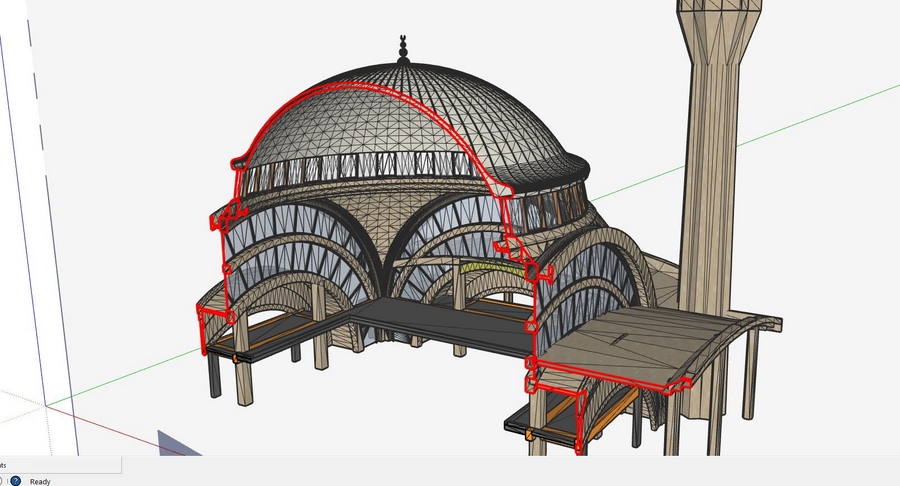Select the yellow-green element inside the building
Viewport: 900px width, 486px height.
click(x=490, y=265)
